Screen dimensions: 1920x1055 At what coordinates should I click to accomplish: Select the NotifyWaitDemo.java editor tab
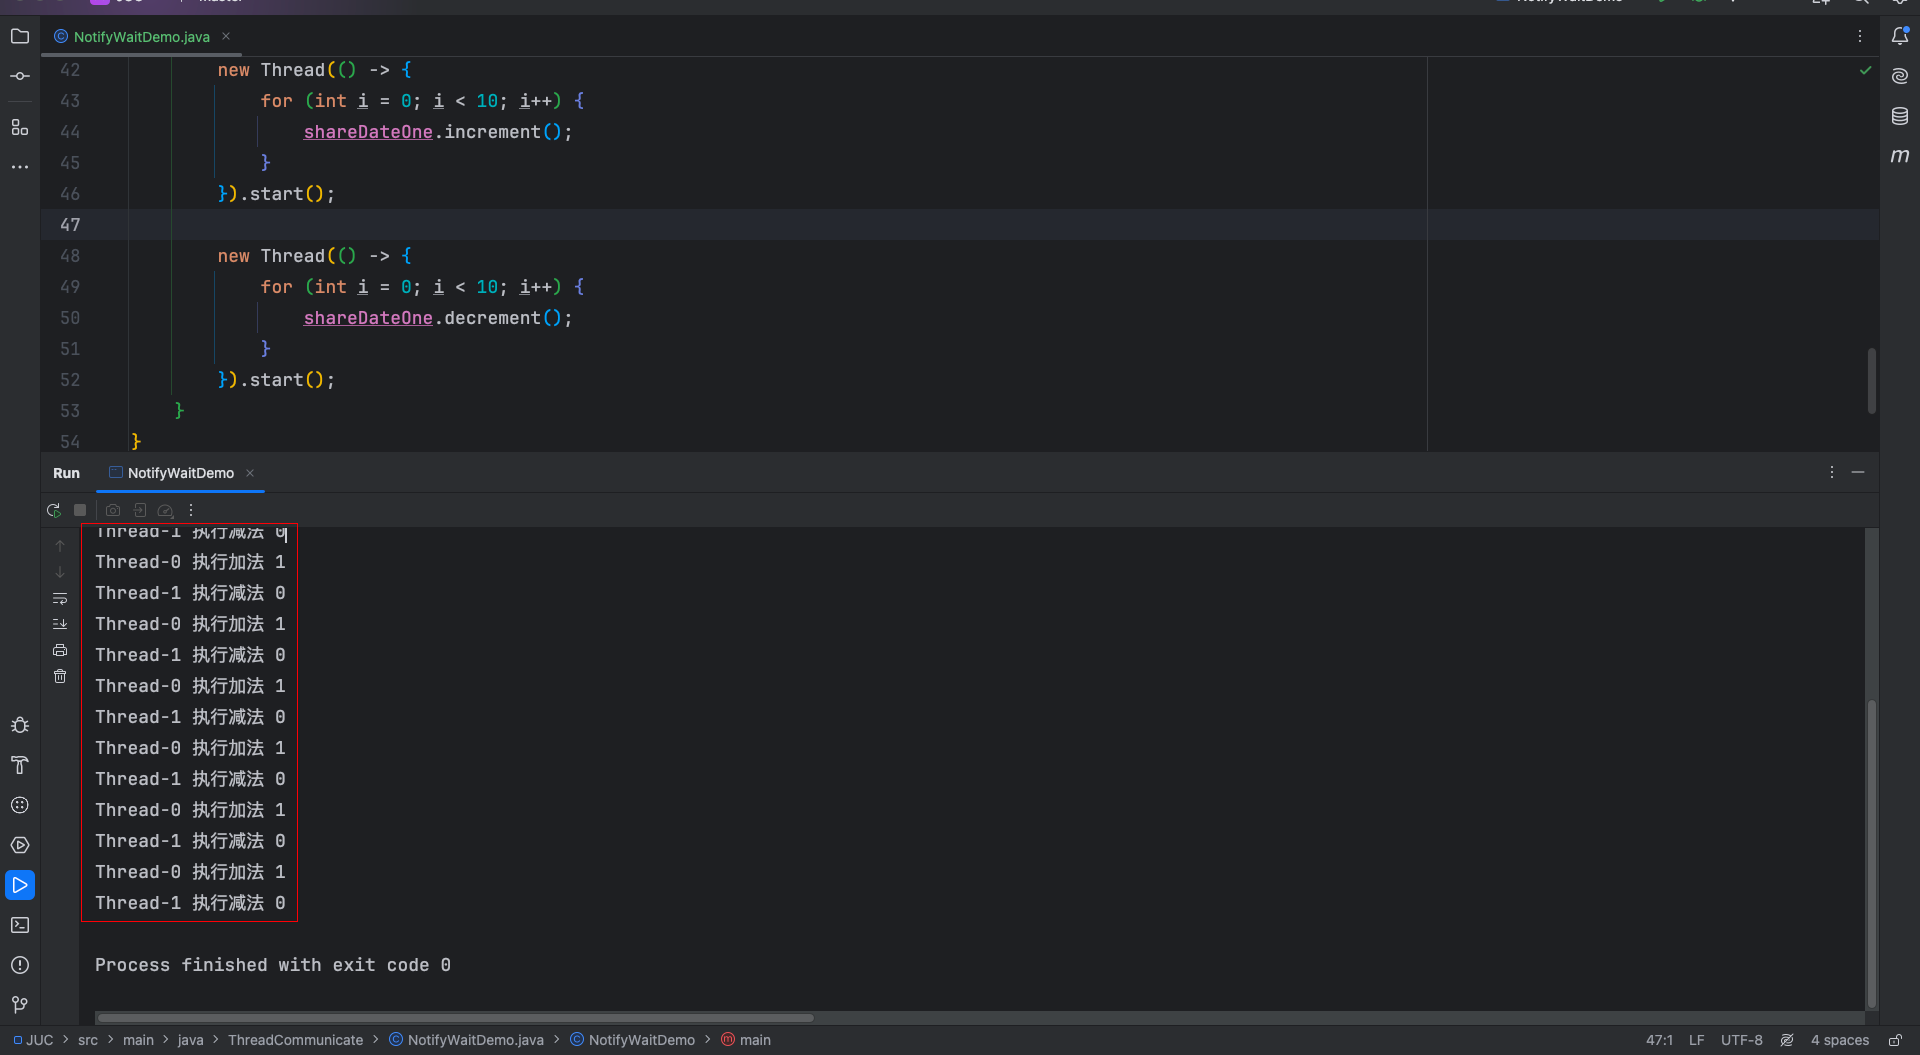tap(141, 36)
